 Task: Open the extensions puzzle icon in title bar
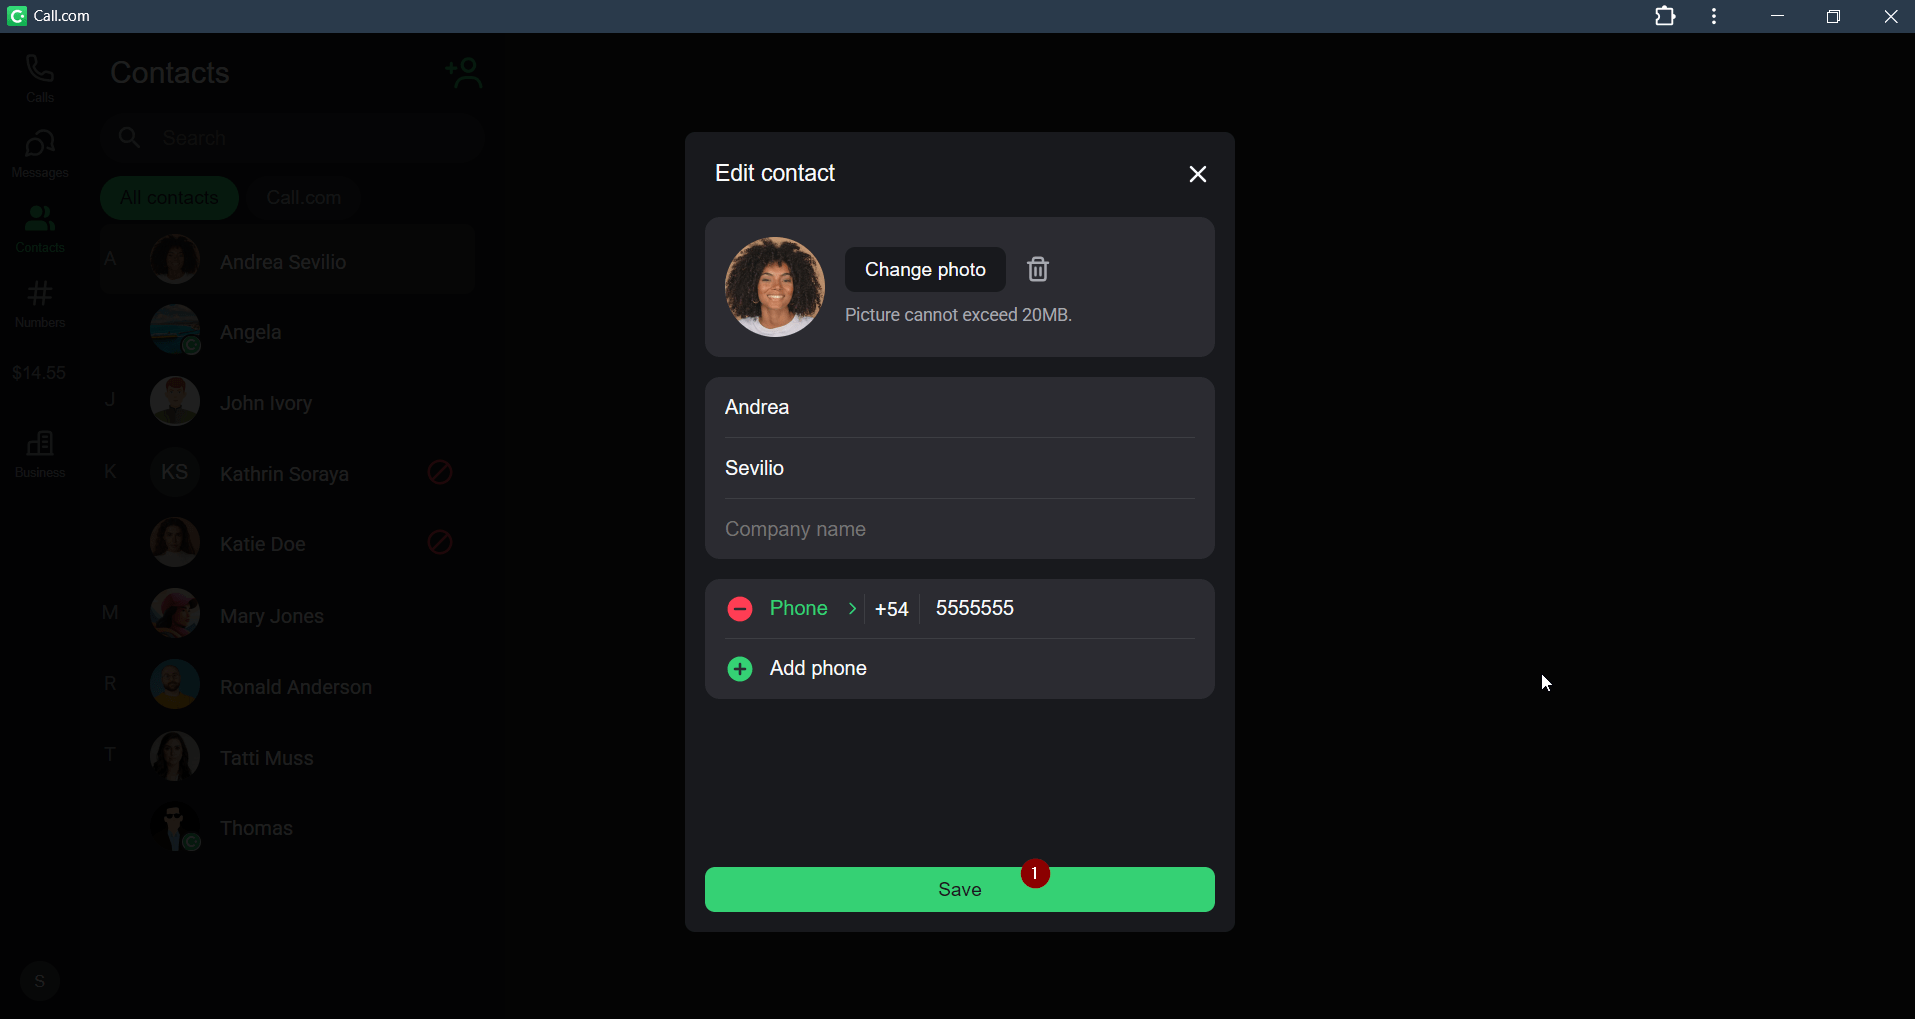[1665, 17]
